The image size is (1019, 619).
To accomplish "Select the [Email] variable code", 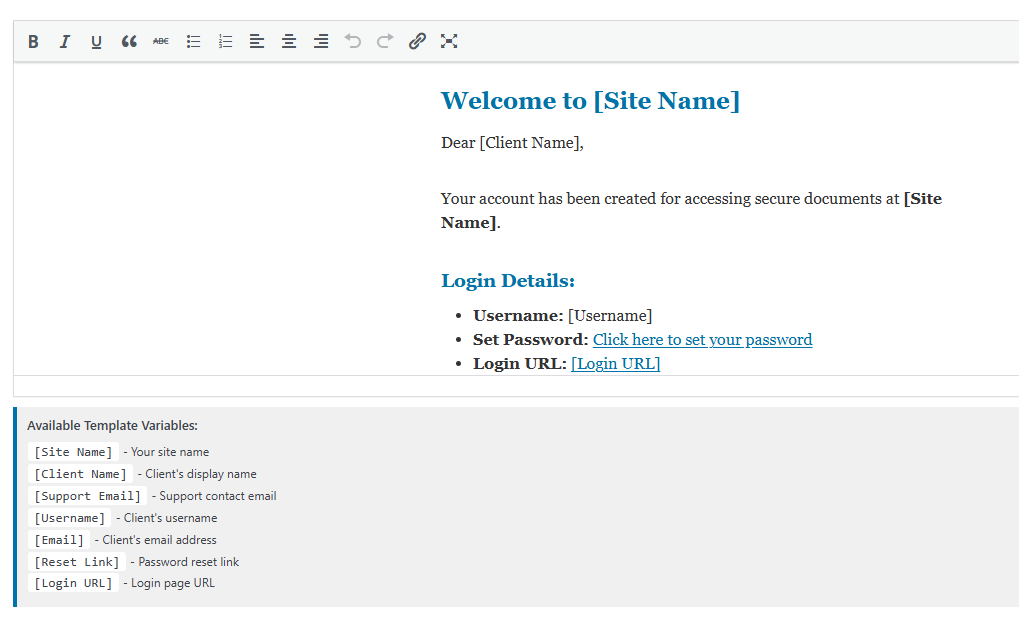I will tap(59, 540).
